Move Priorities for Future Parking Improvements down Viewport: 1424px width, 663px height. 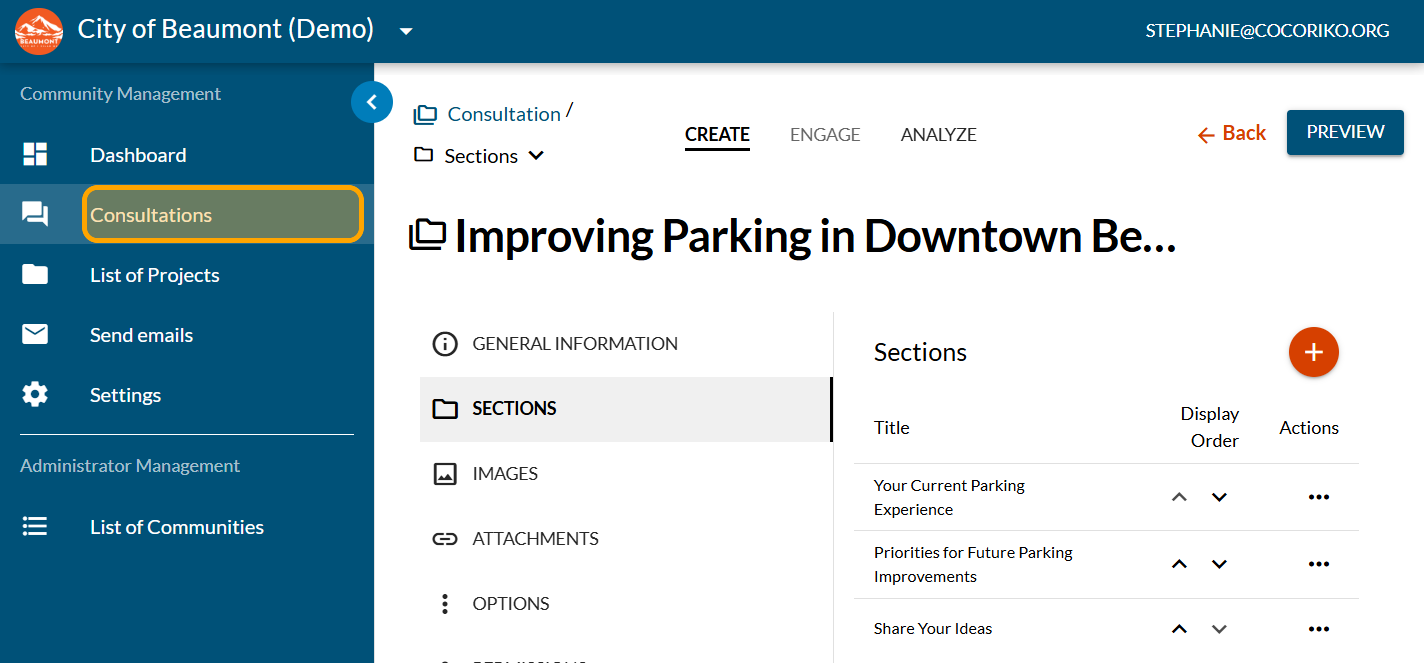pos(1219,564)
